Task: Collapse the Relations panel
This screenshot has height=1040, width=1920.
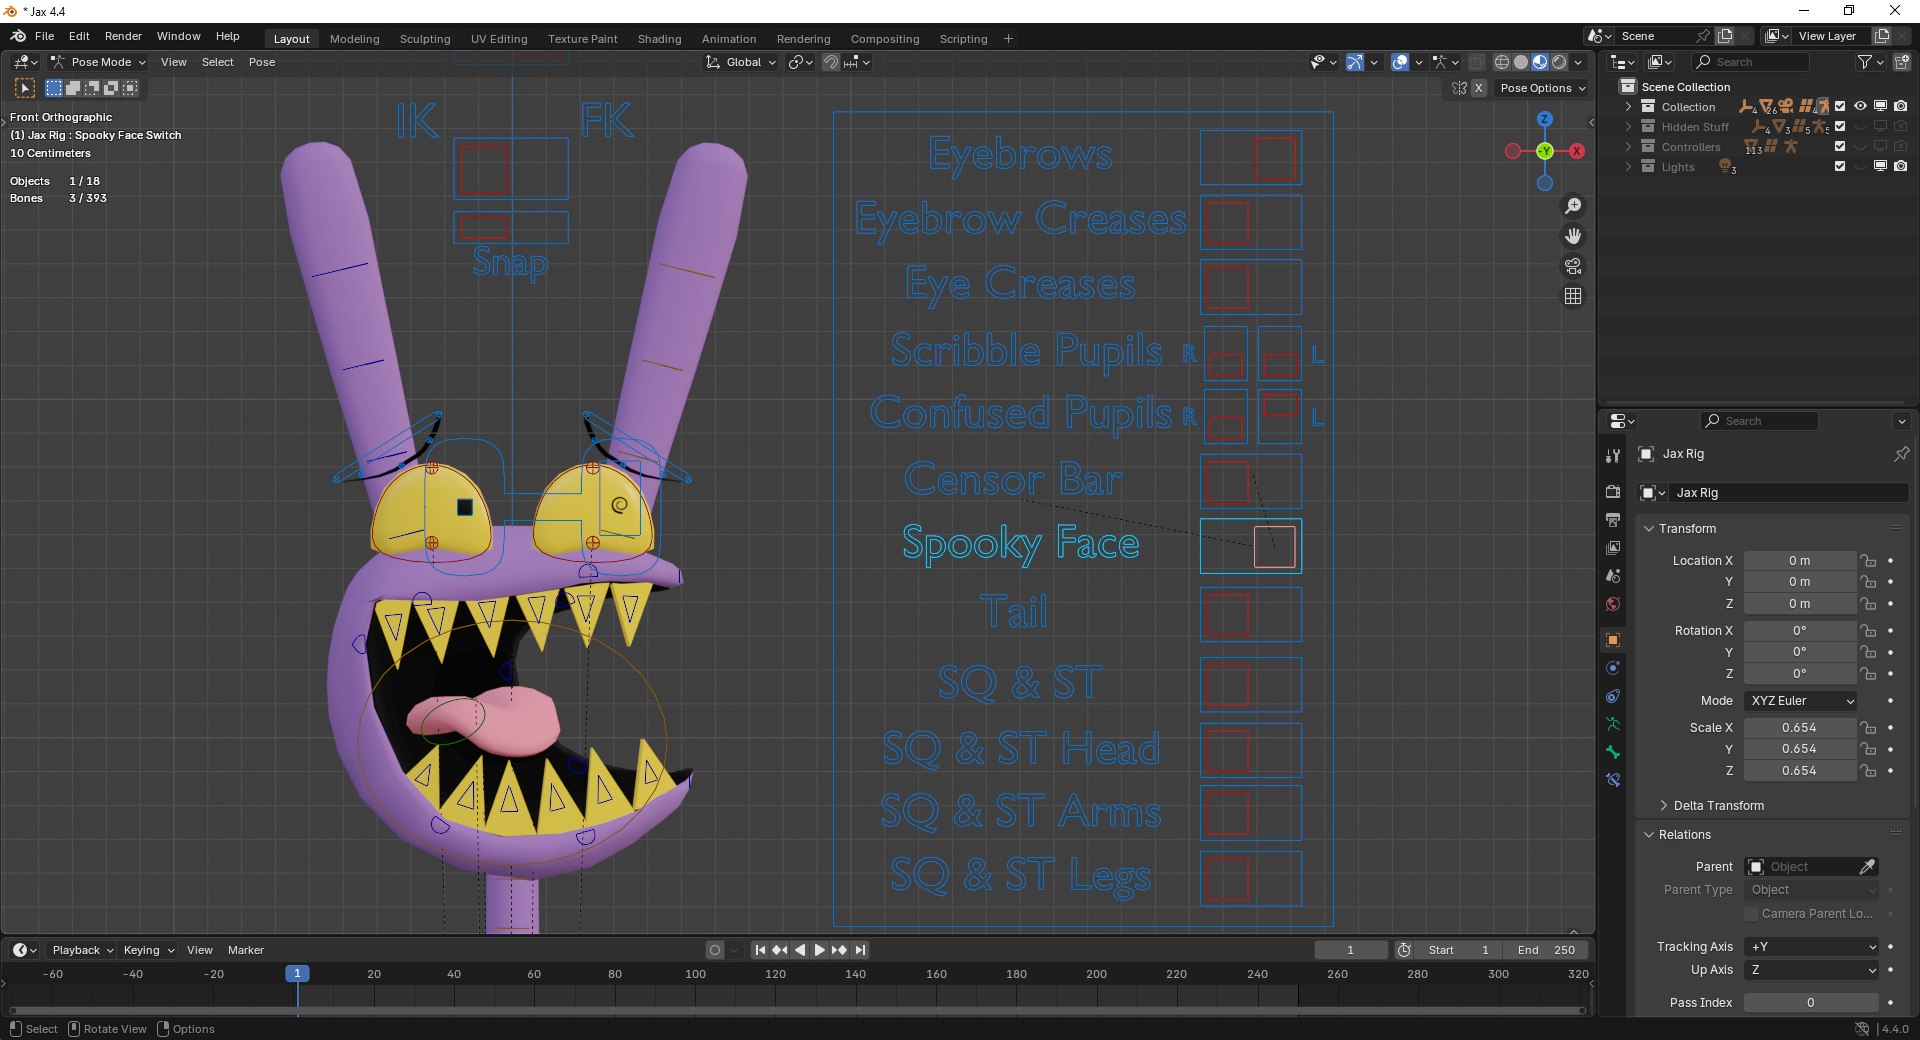Action: pyautogui.click(x=1683, y=835)
